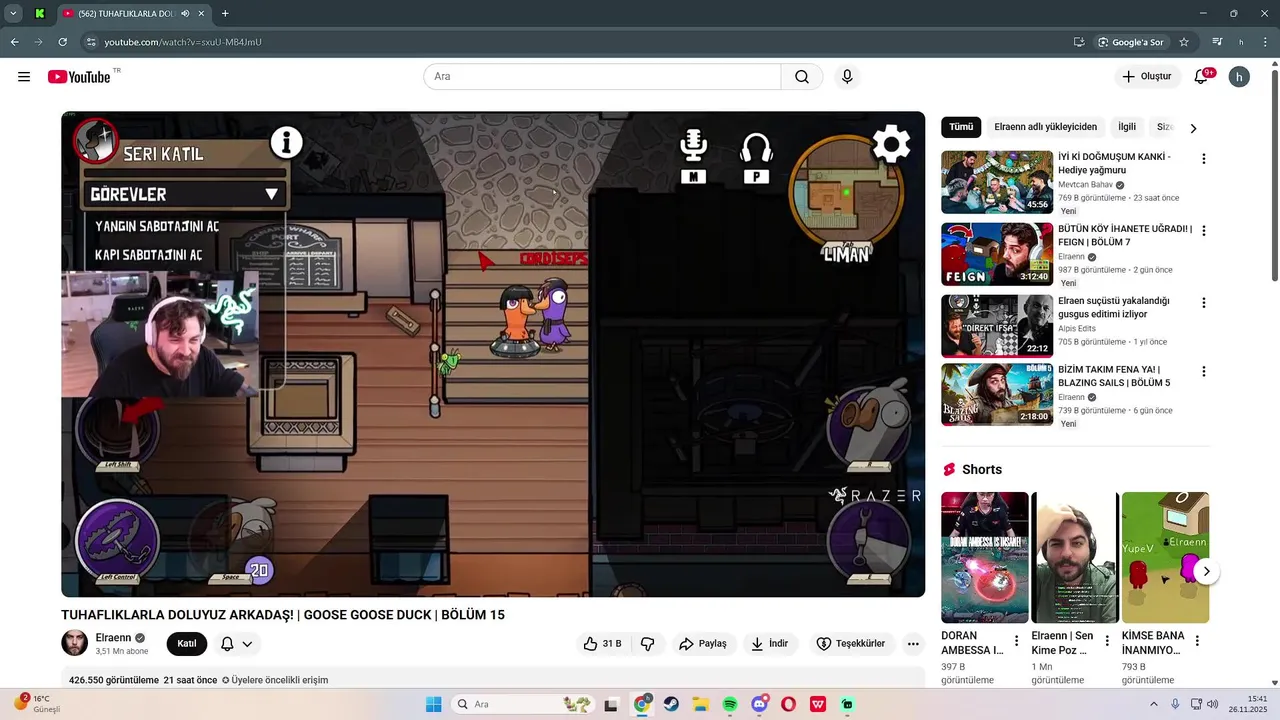
Task: Click the YouTube search magnifier button
Action: click(x=802, y=77)
